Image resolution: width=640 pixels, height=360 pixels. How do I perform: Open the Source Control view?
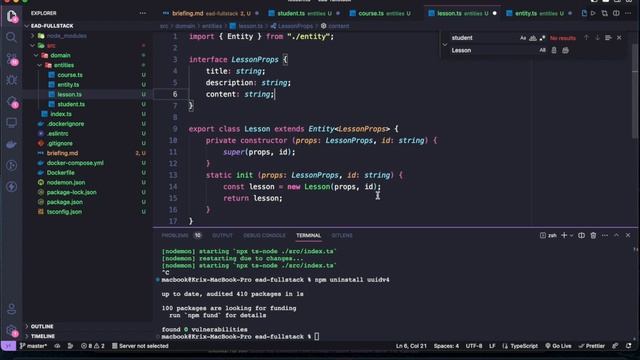point(12,59)
